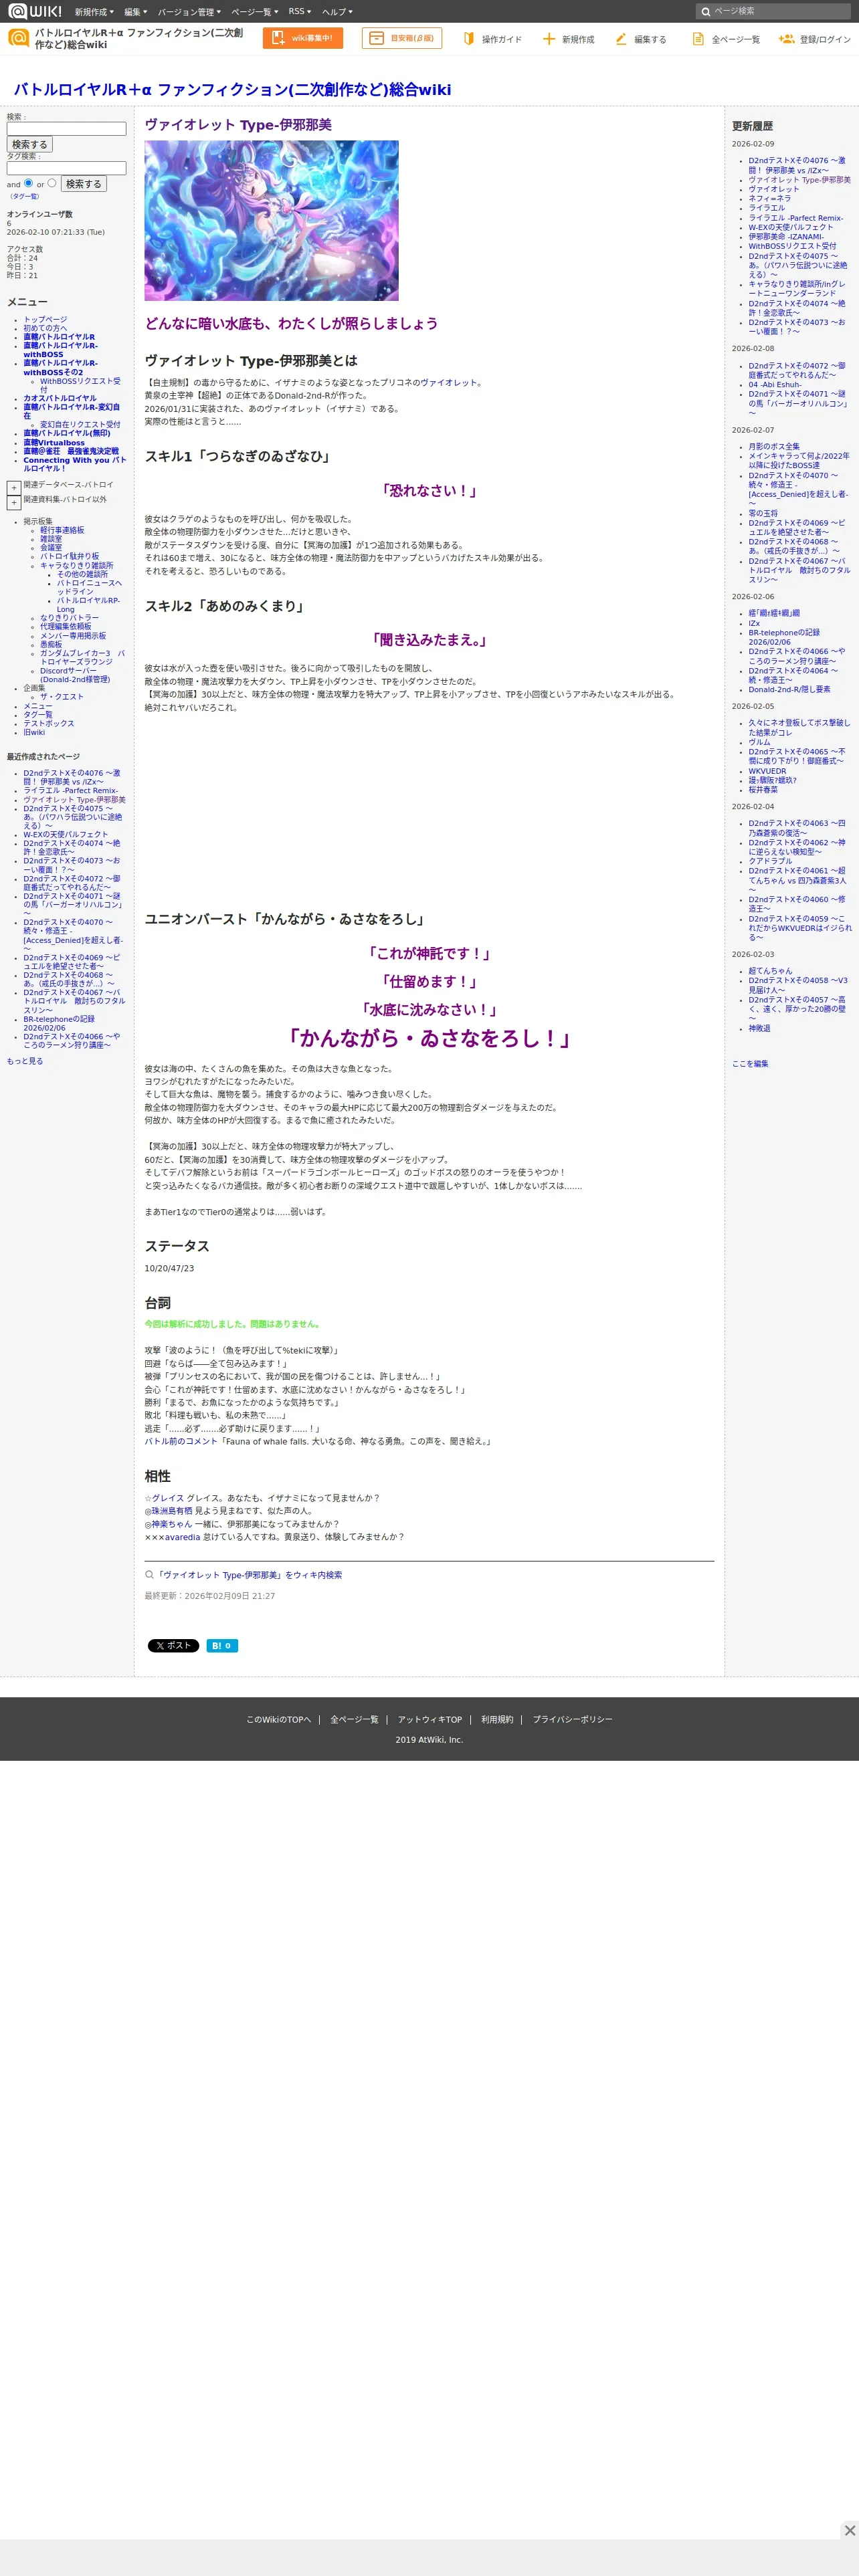Click もっと見る under recent pages
Screen dimensions: 859x2576
pos(25,1061)
